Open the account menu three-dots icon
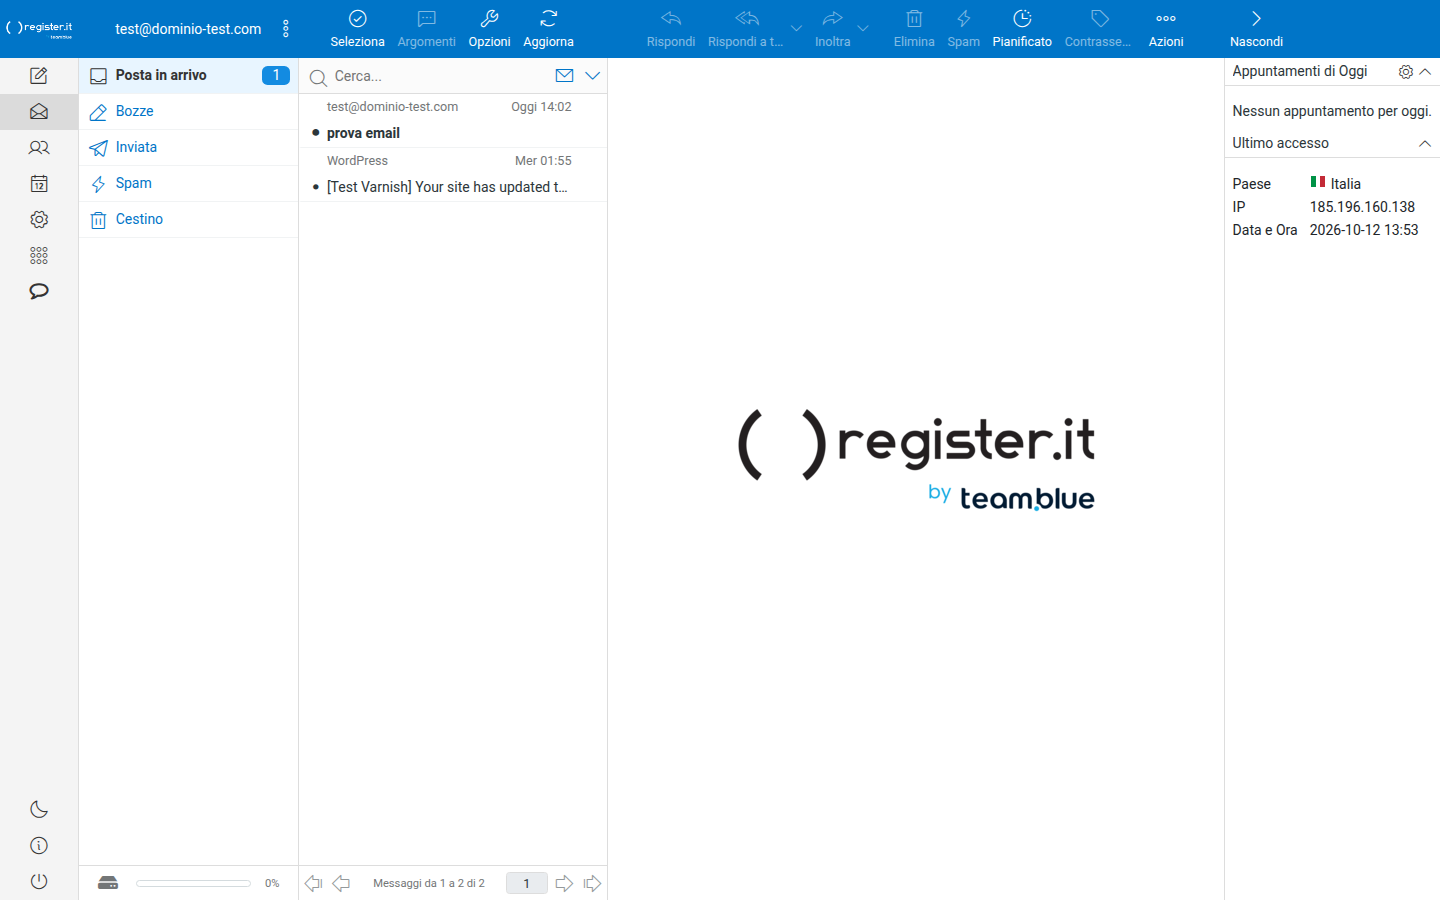The height and width of the screenshot is (900, 1440). point(286,29)
